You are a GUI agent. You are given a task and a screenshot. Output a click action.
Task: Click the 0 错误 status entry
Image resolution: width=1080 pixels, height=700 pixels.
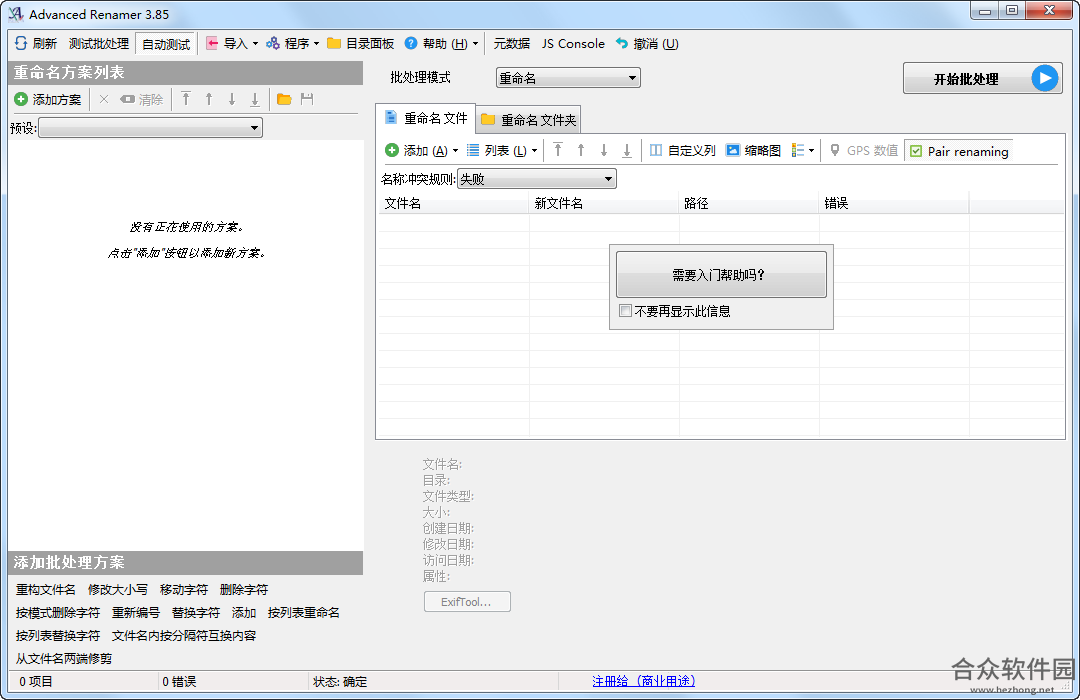pyautogui.click(x=179, y=681)
